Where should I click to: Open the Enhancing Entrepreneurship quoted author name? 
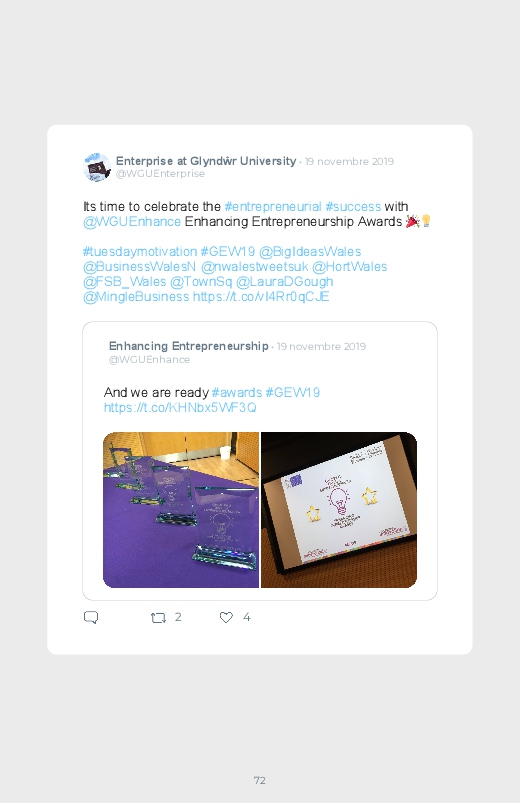[x=189, y=346]
